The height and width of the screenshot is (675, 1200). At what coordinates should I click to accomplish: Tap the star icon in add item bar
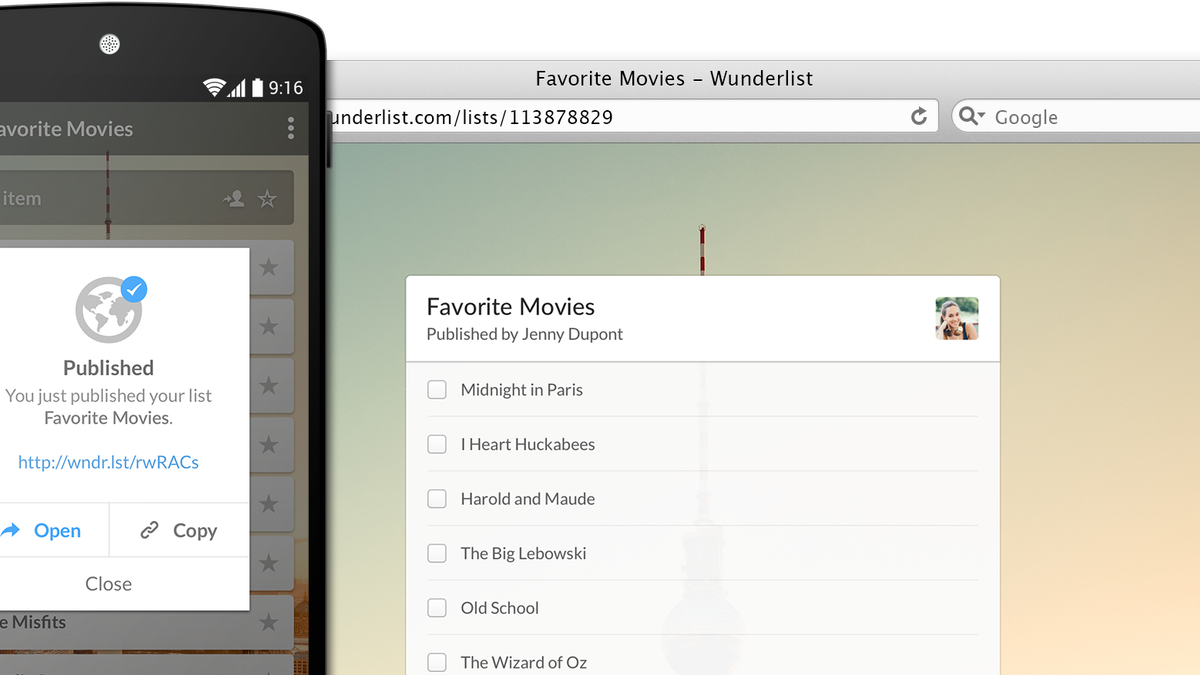(267, 199)
